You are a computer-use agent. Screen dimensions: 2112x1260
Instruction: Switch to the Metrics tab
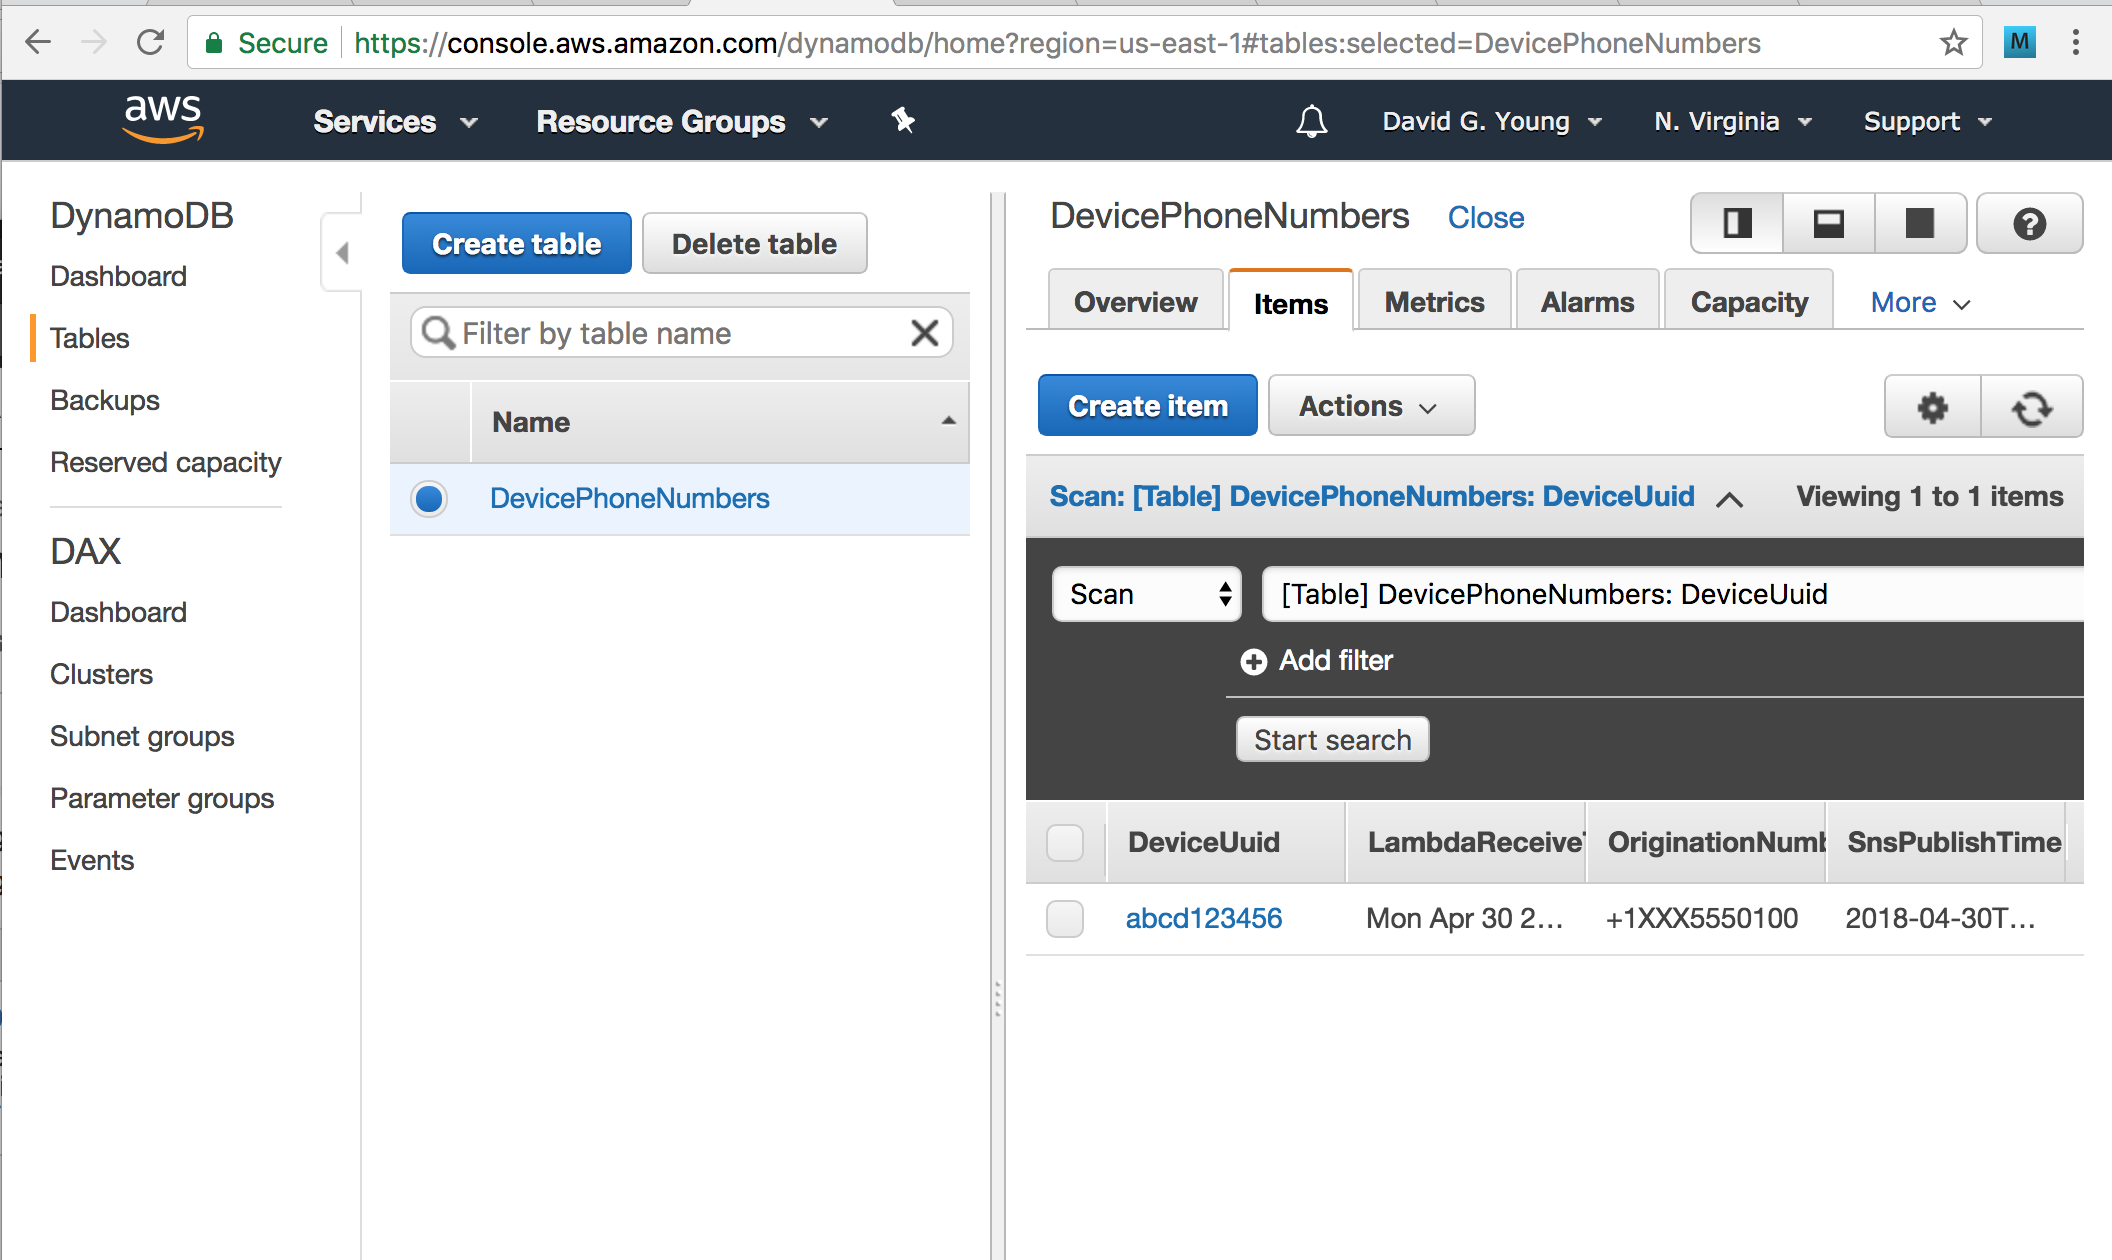click(1432, 302)
